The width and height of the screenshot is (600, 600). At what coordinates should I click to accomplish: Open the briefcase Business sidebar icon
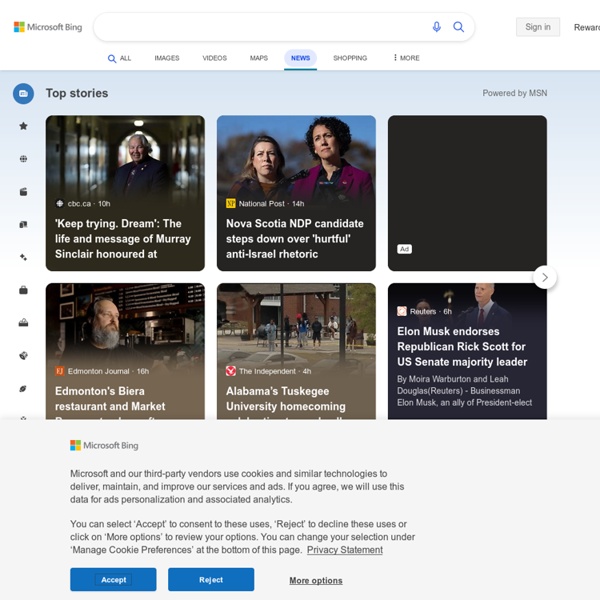(23, 290)
